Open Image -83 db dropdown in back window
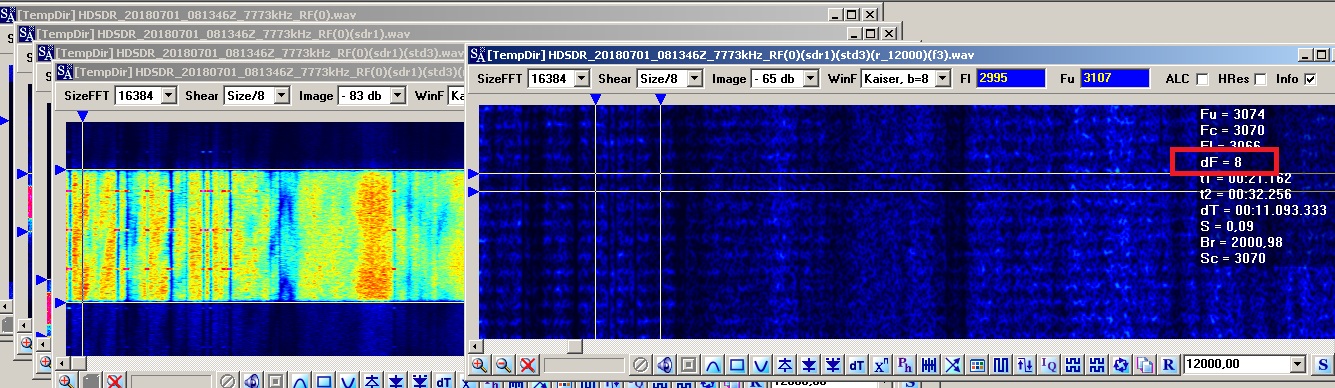1335x388 pixels. (398, 96)
